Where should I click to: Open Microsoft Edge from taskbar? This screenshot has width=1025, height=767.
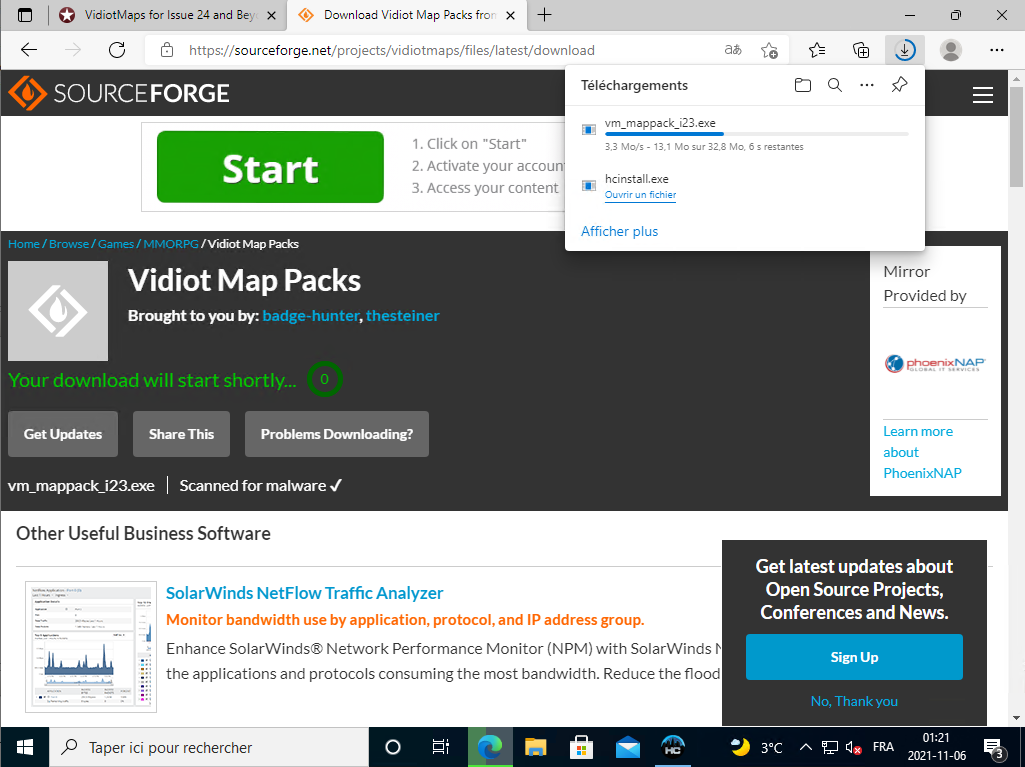489,747
